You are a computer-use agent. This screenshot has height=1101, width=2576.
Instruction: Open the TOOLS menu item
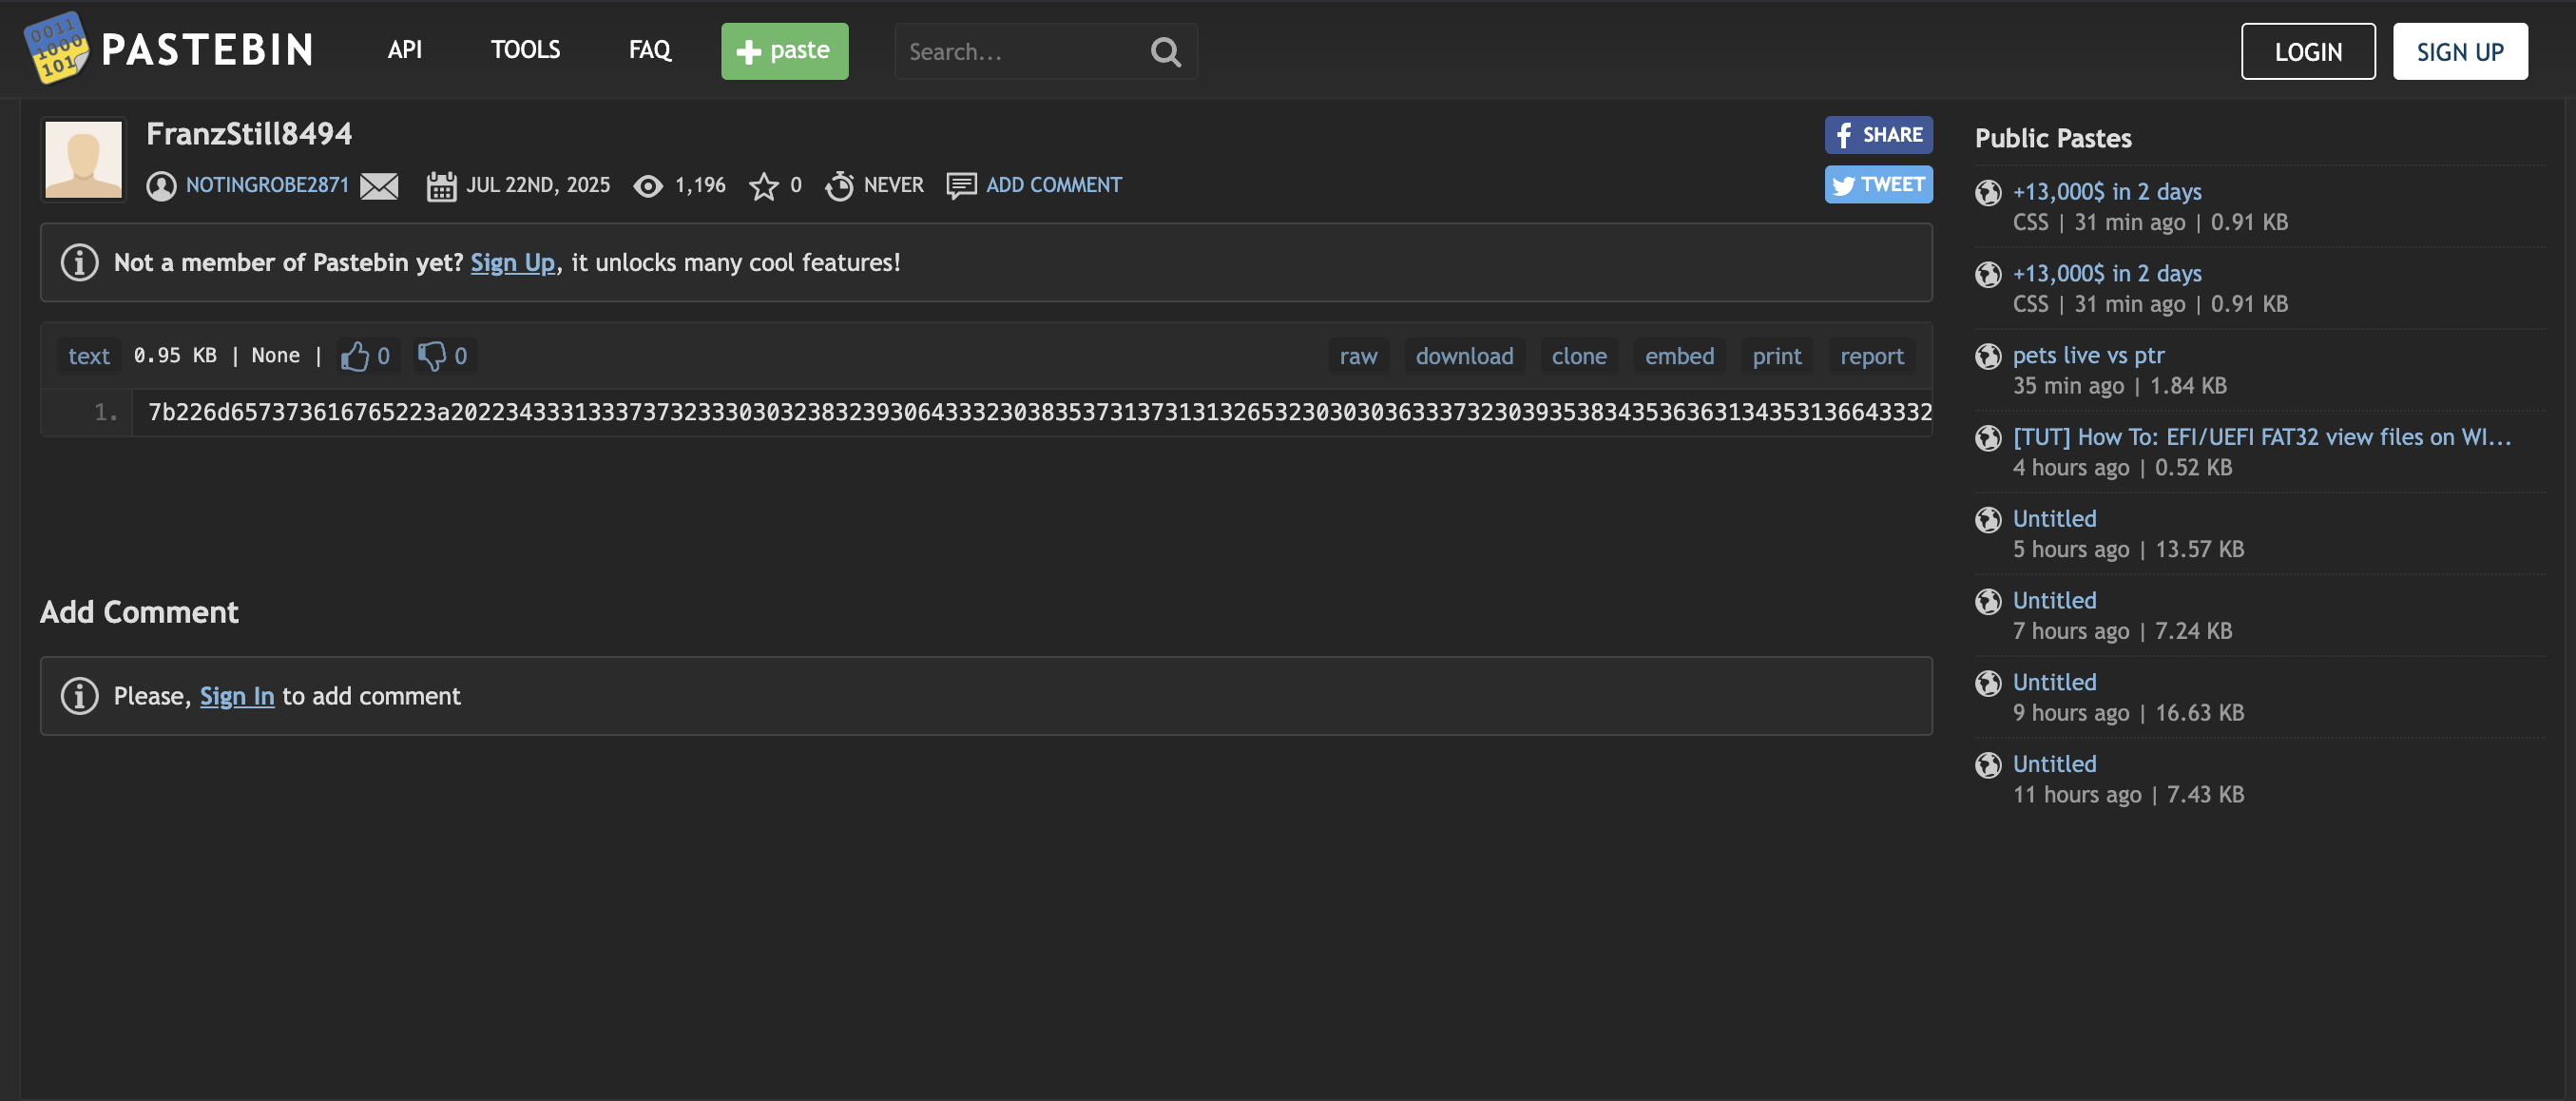click(x=525, y=50)
